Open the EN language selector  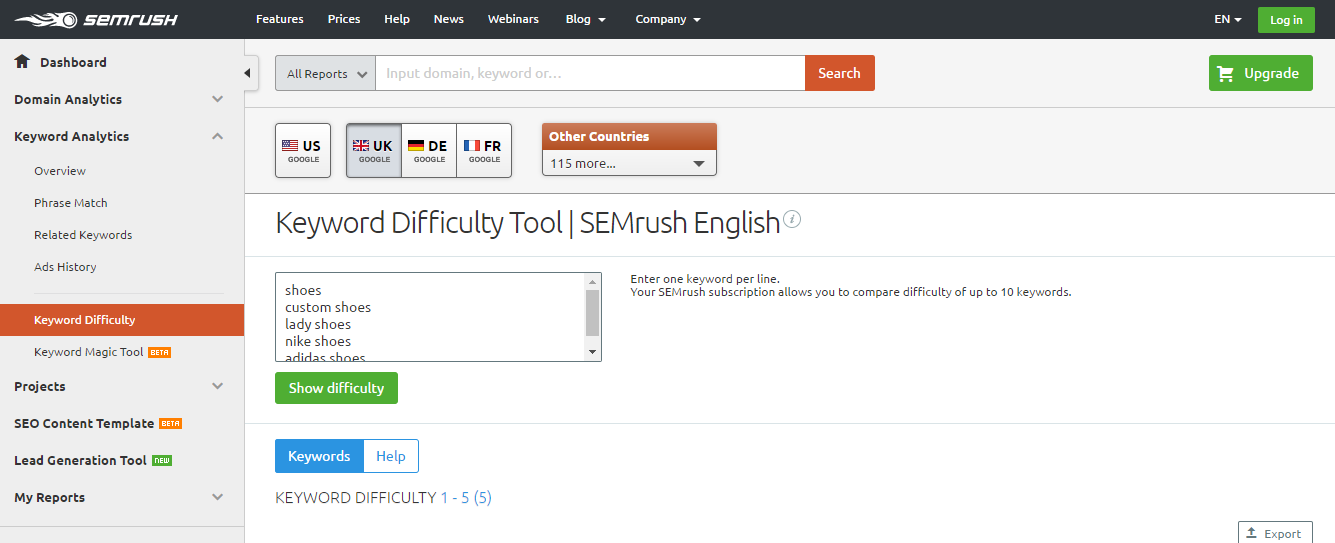(x=1227, y=19)
